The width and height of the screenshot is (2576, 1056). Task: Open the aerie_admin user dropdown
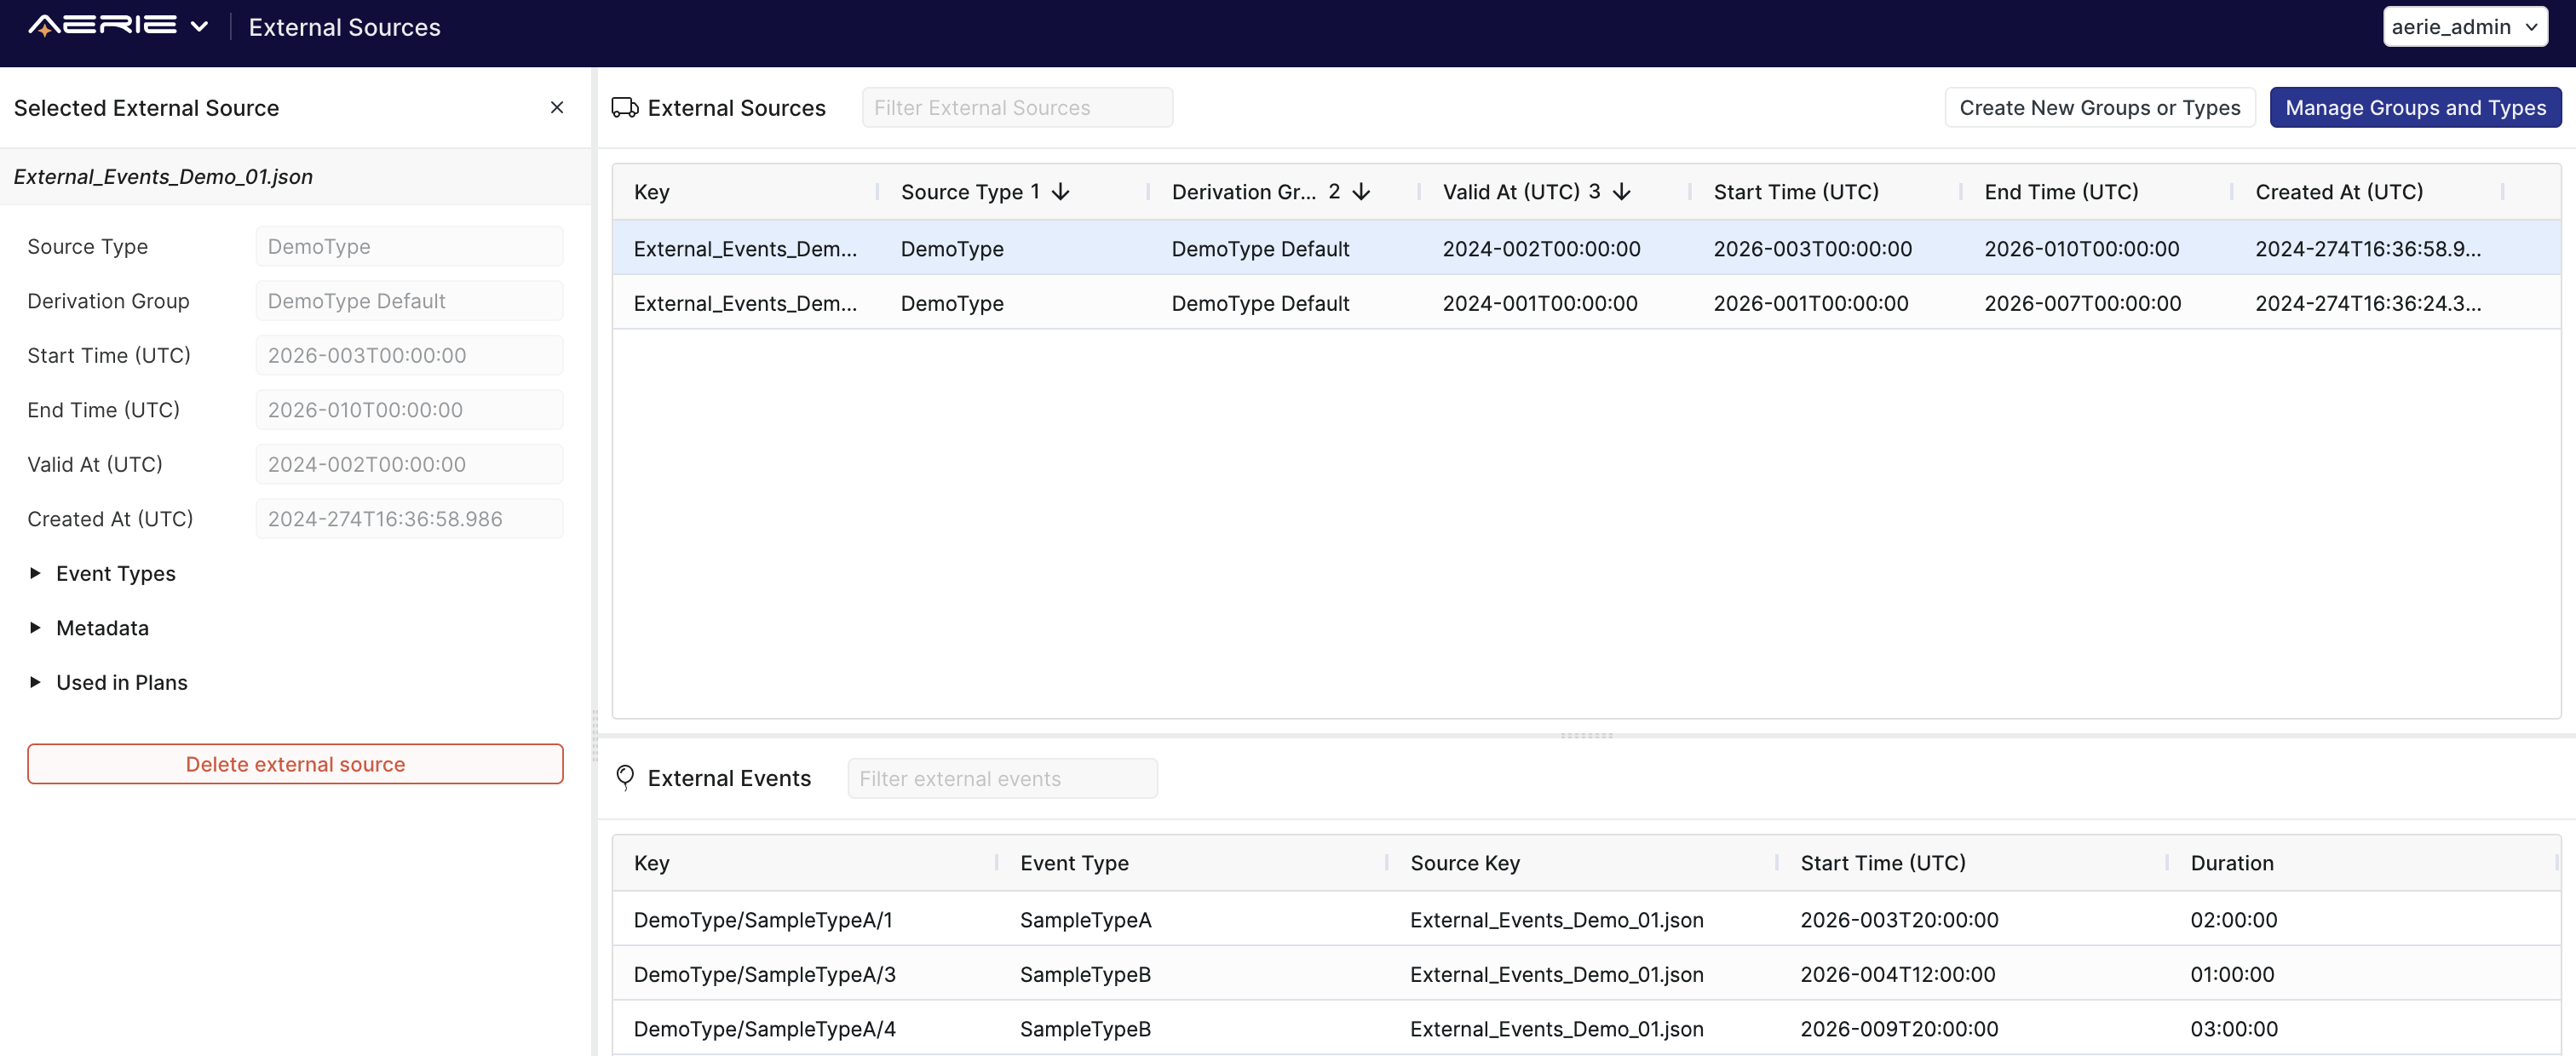(x=2464, y=27)
